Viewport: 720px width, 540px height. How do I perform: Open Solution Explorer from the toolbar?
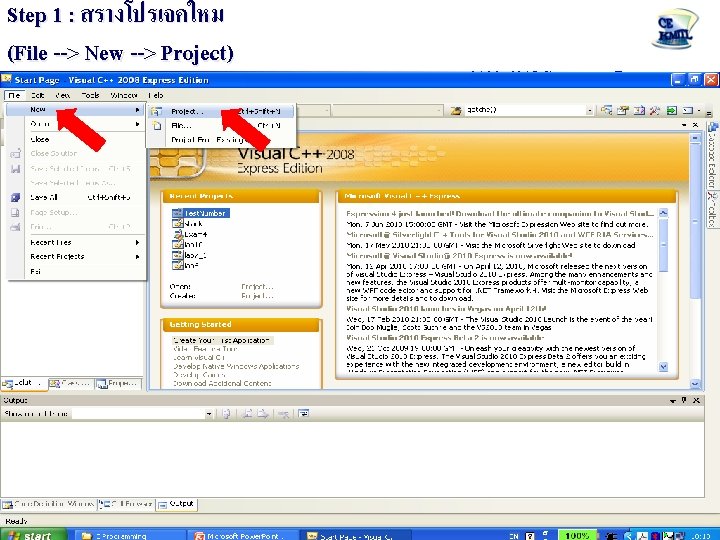click(x=607, y=110)
